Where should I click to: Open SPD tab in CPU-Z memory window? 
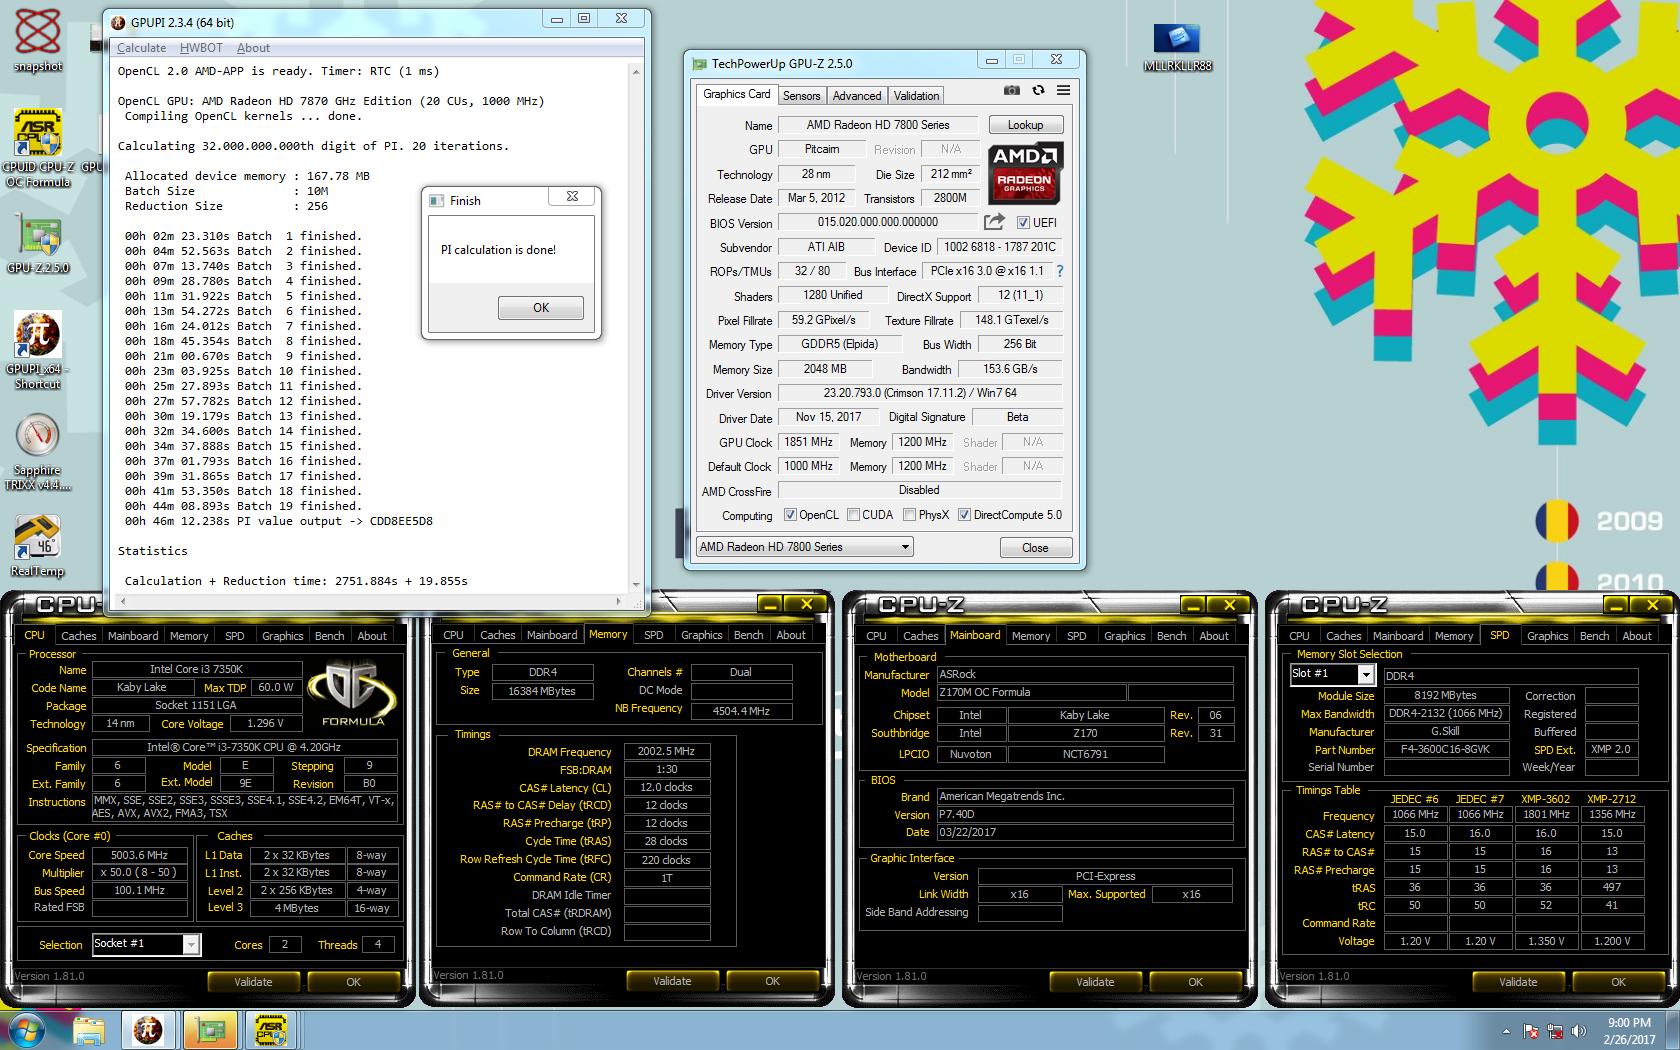coord(654,635)
